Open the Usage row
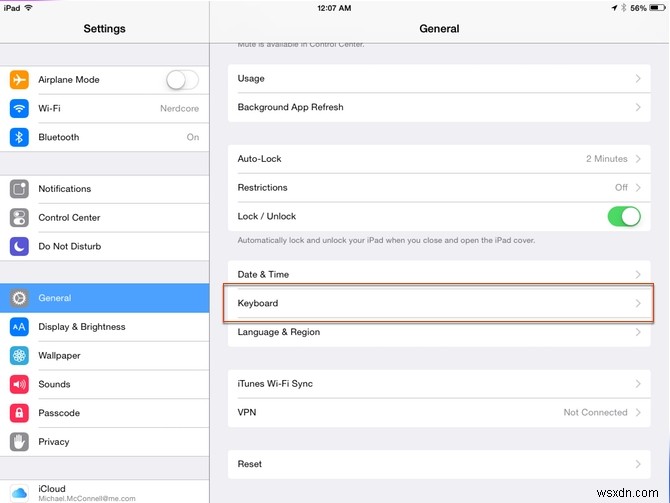This screenshot has height=503, width=670. tap(439, 79)
